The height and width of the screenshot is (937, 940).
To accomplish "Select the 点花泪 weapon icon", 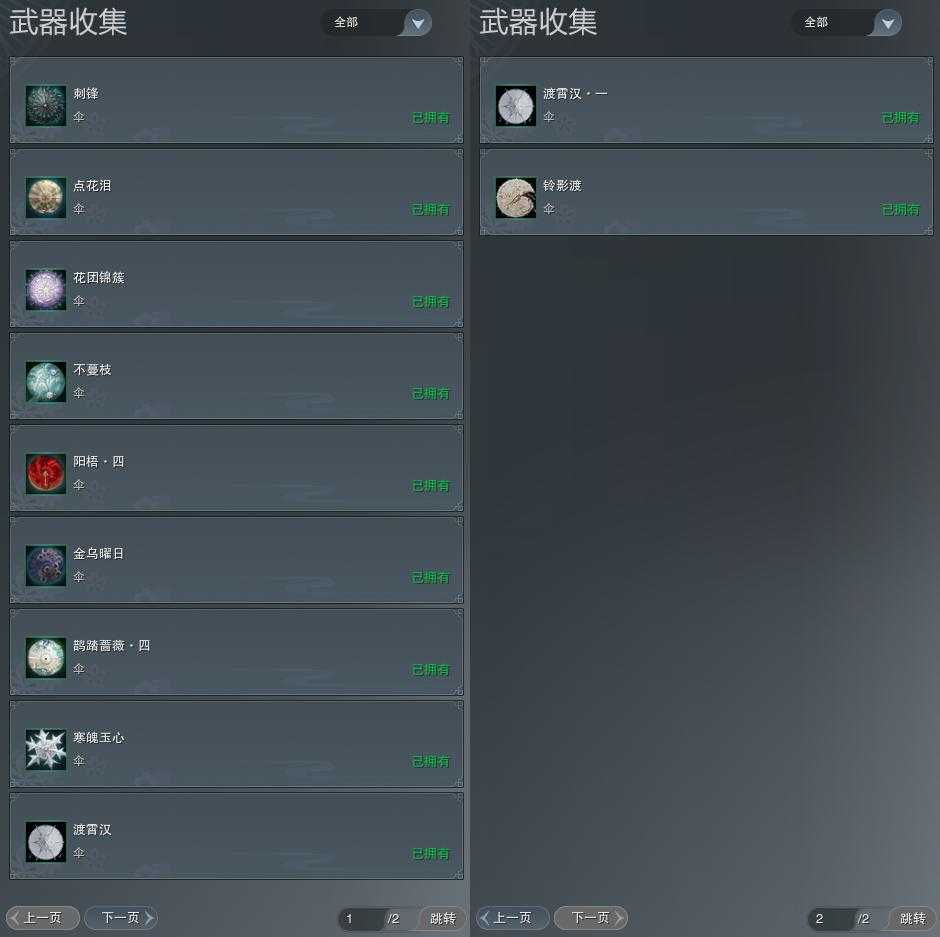I will [46, 197].
